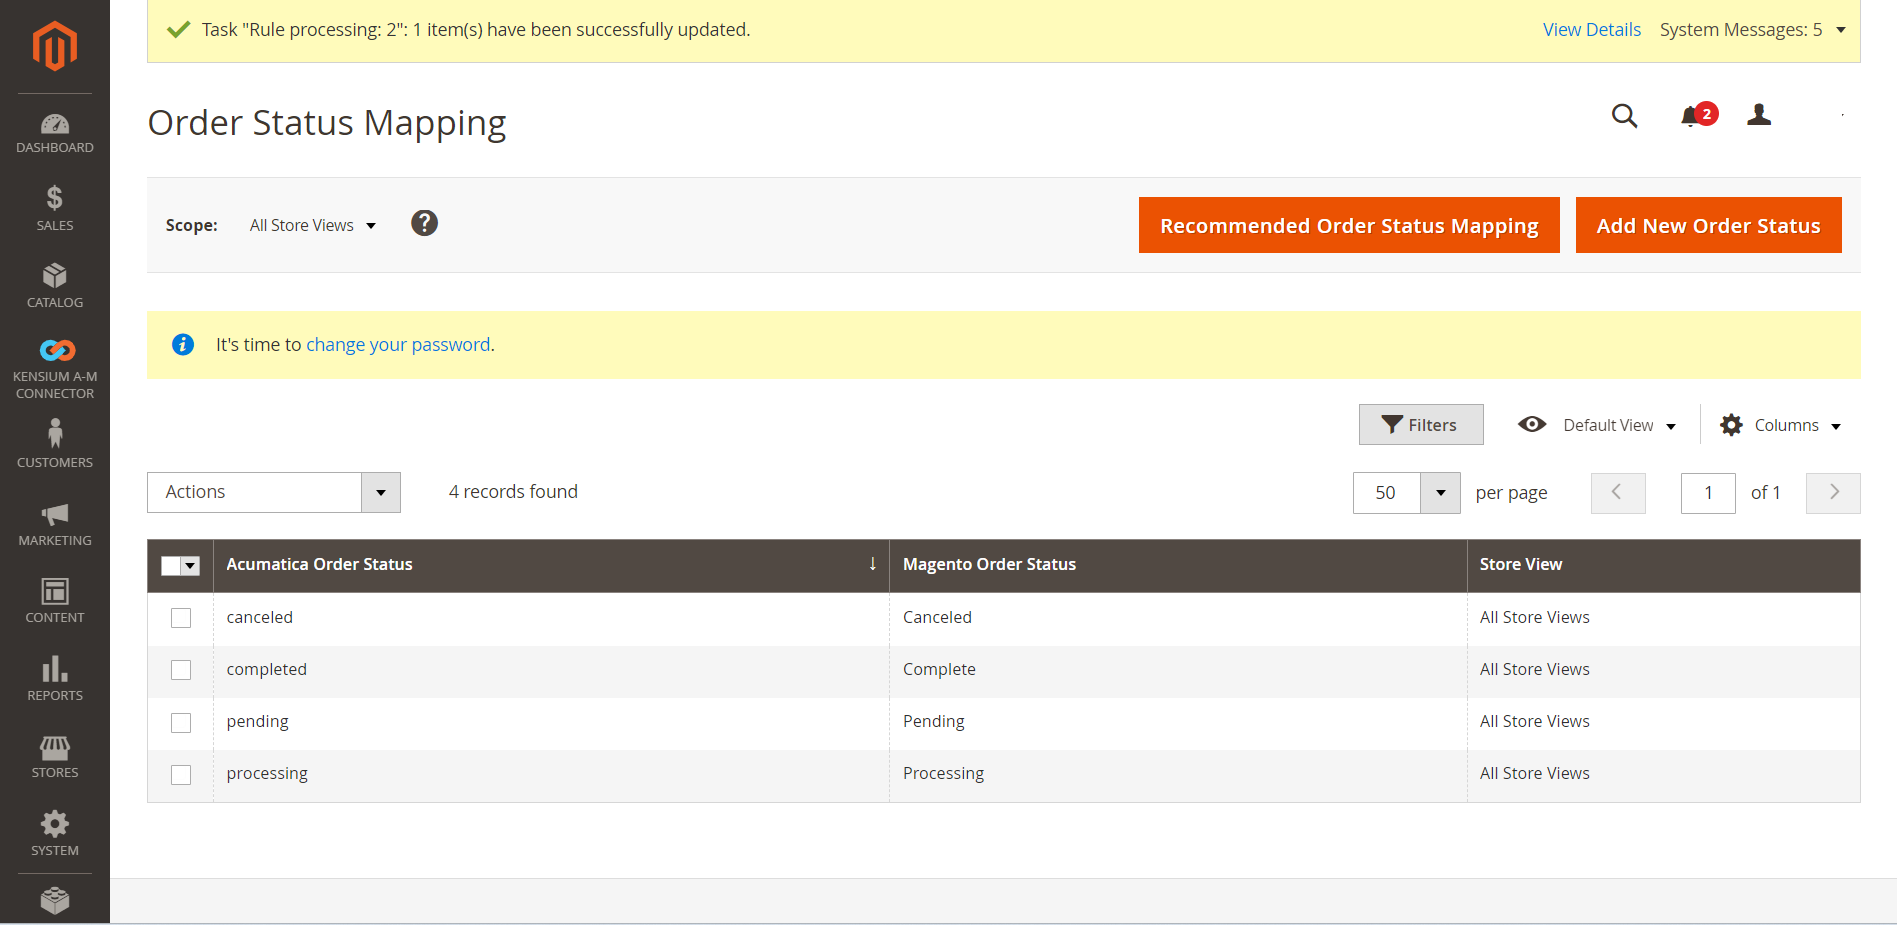1897x925 pixels.
Task: Open the notifications bell showing 2 alerts
Action: pyautogui.click(x=1693, y=117)
